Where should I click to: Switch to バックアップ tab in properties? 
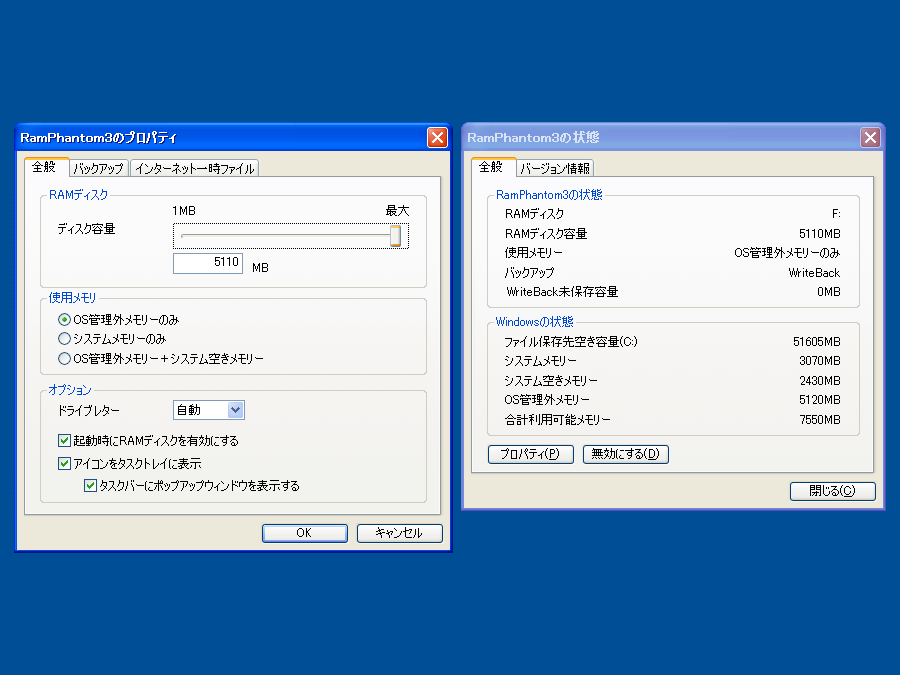tap(98, 168)
